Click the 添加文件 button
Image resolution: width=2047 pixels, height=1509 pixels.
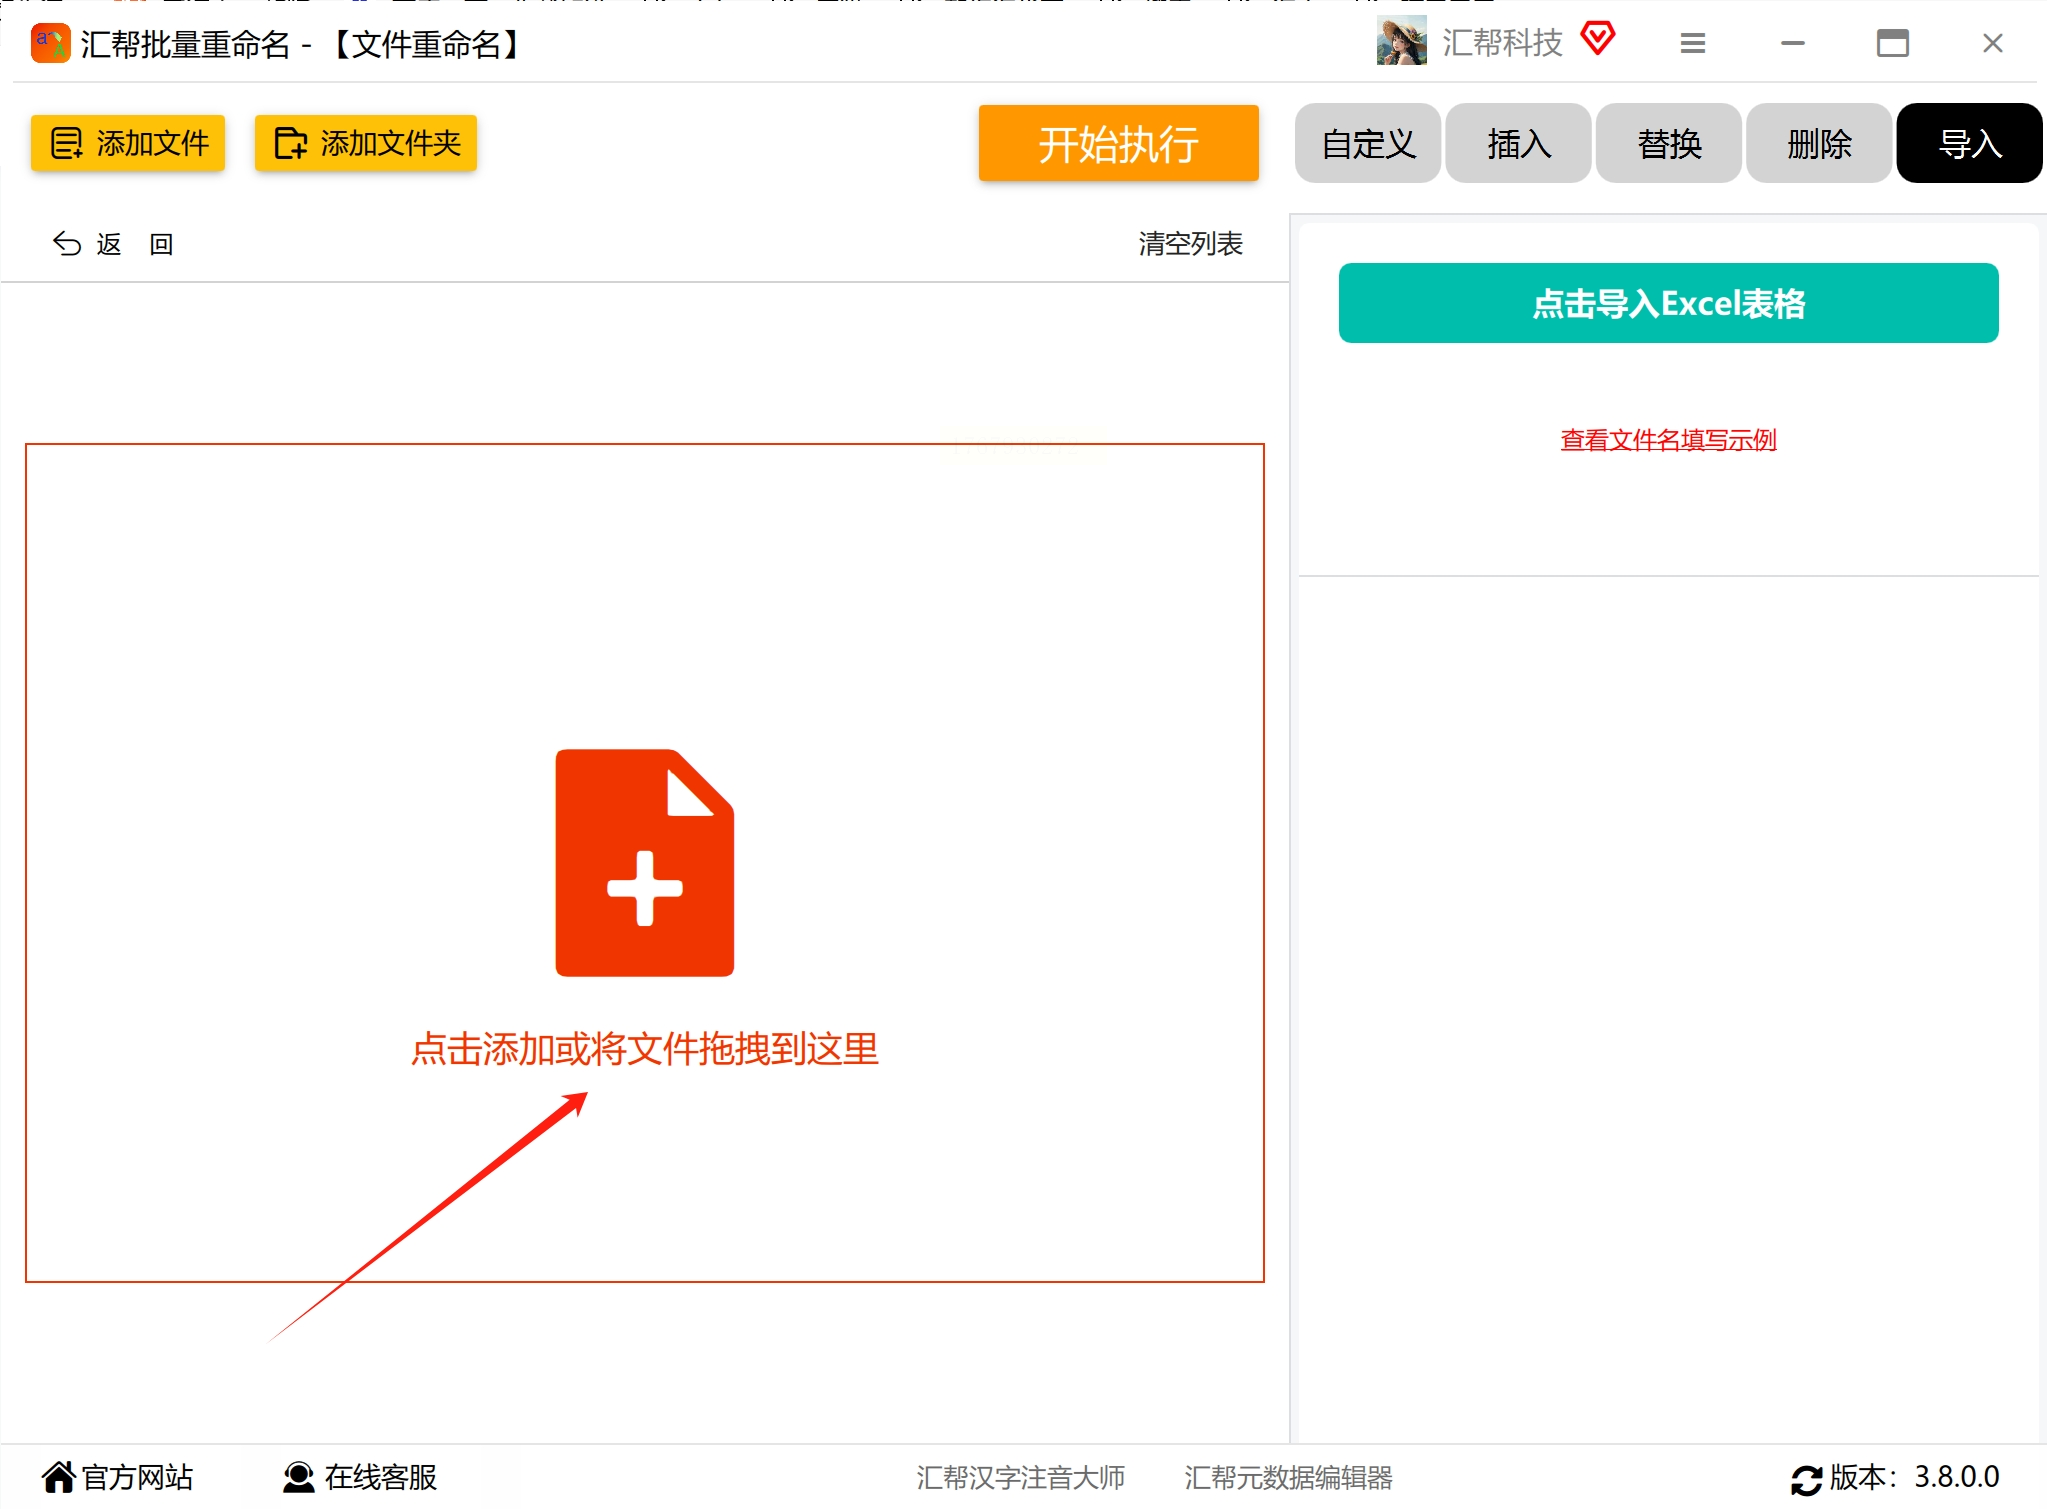pyautogui.click(x=128, y=144)
